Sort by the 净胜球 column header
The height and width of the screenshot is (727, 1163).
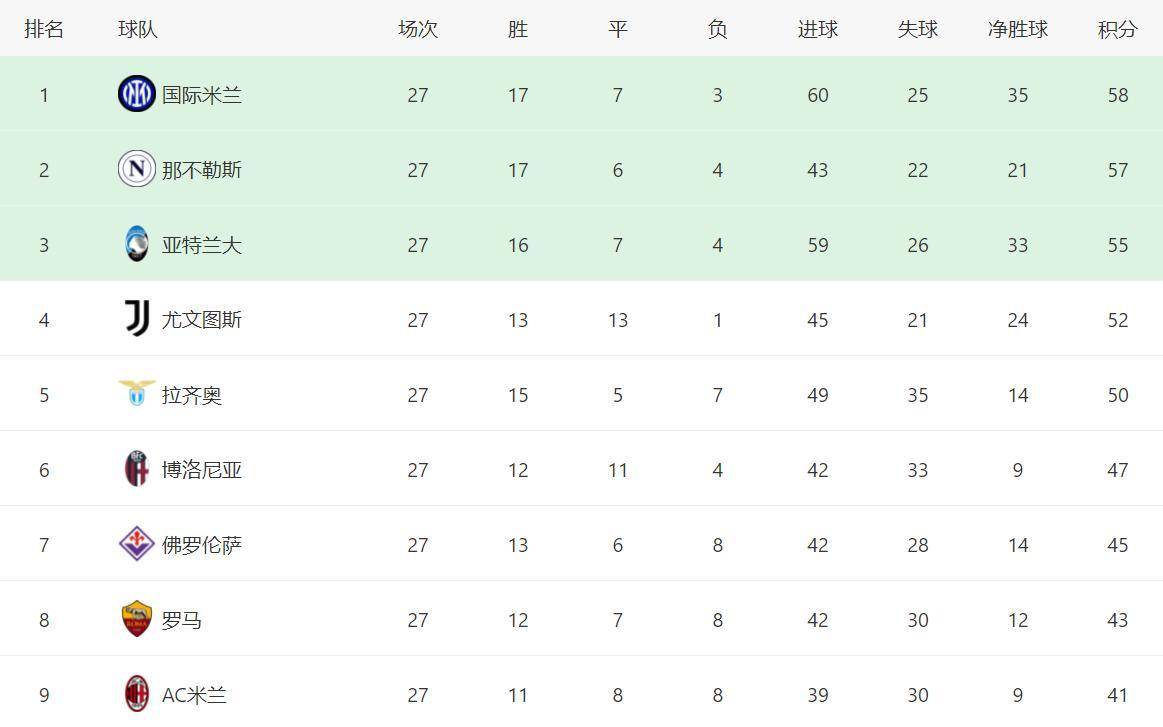click(1017, 29)
